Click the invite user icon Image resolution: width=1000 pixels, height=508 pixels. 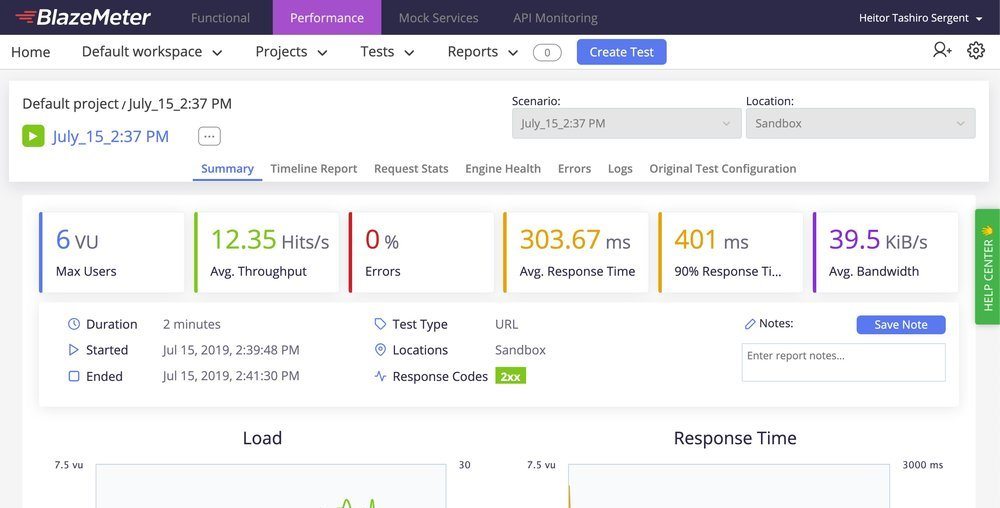coord(942,50)
